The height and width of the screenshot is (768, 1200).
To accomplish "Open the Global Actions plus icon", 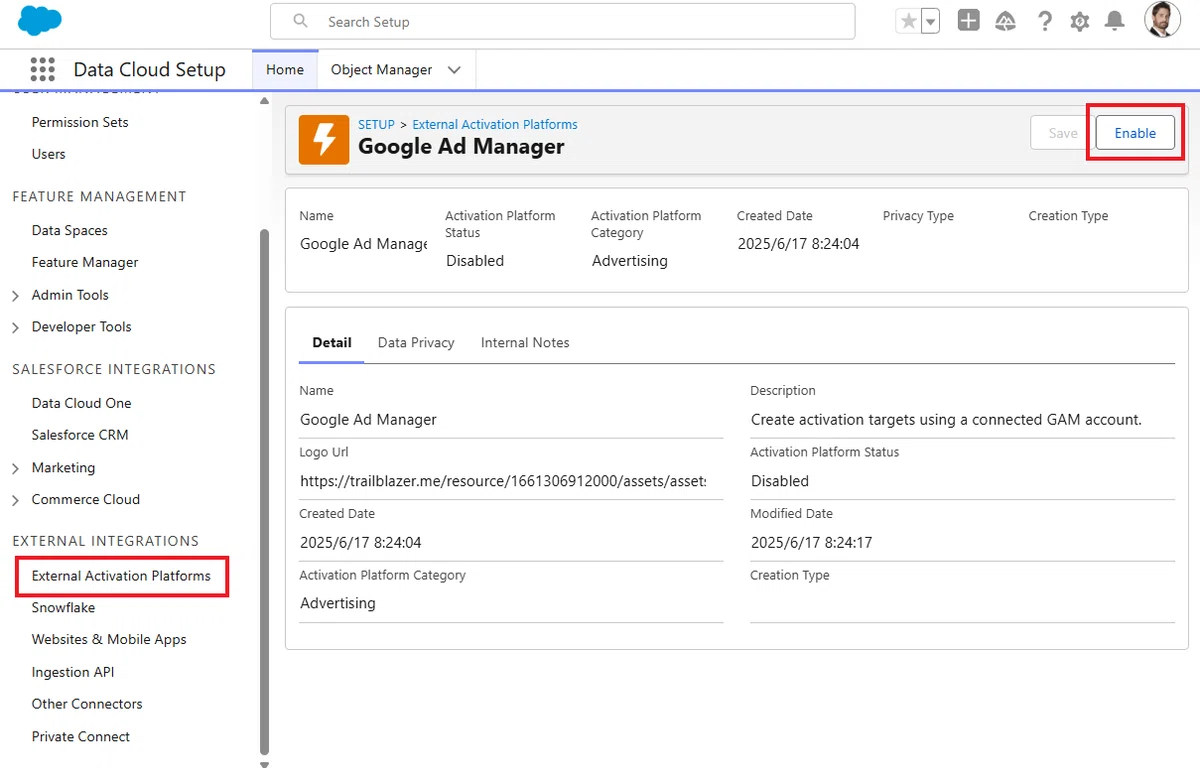I will click(968, 21).
